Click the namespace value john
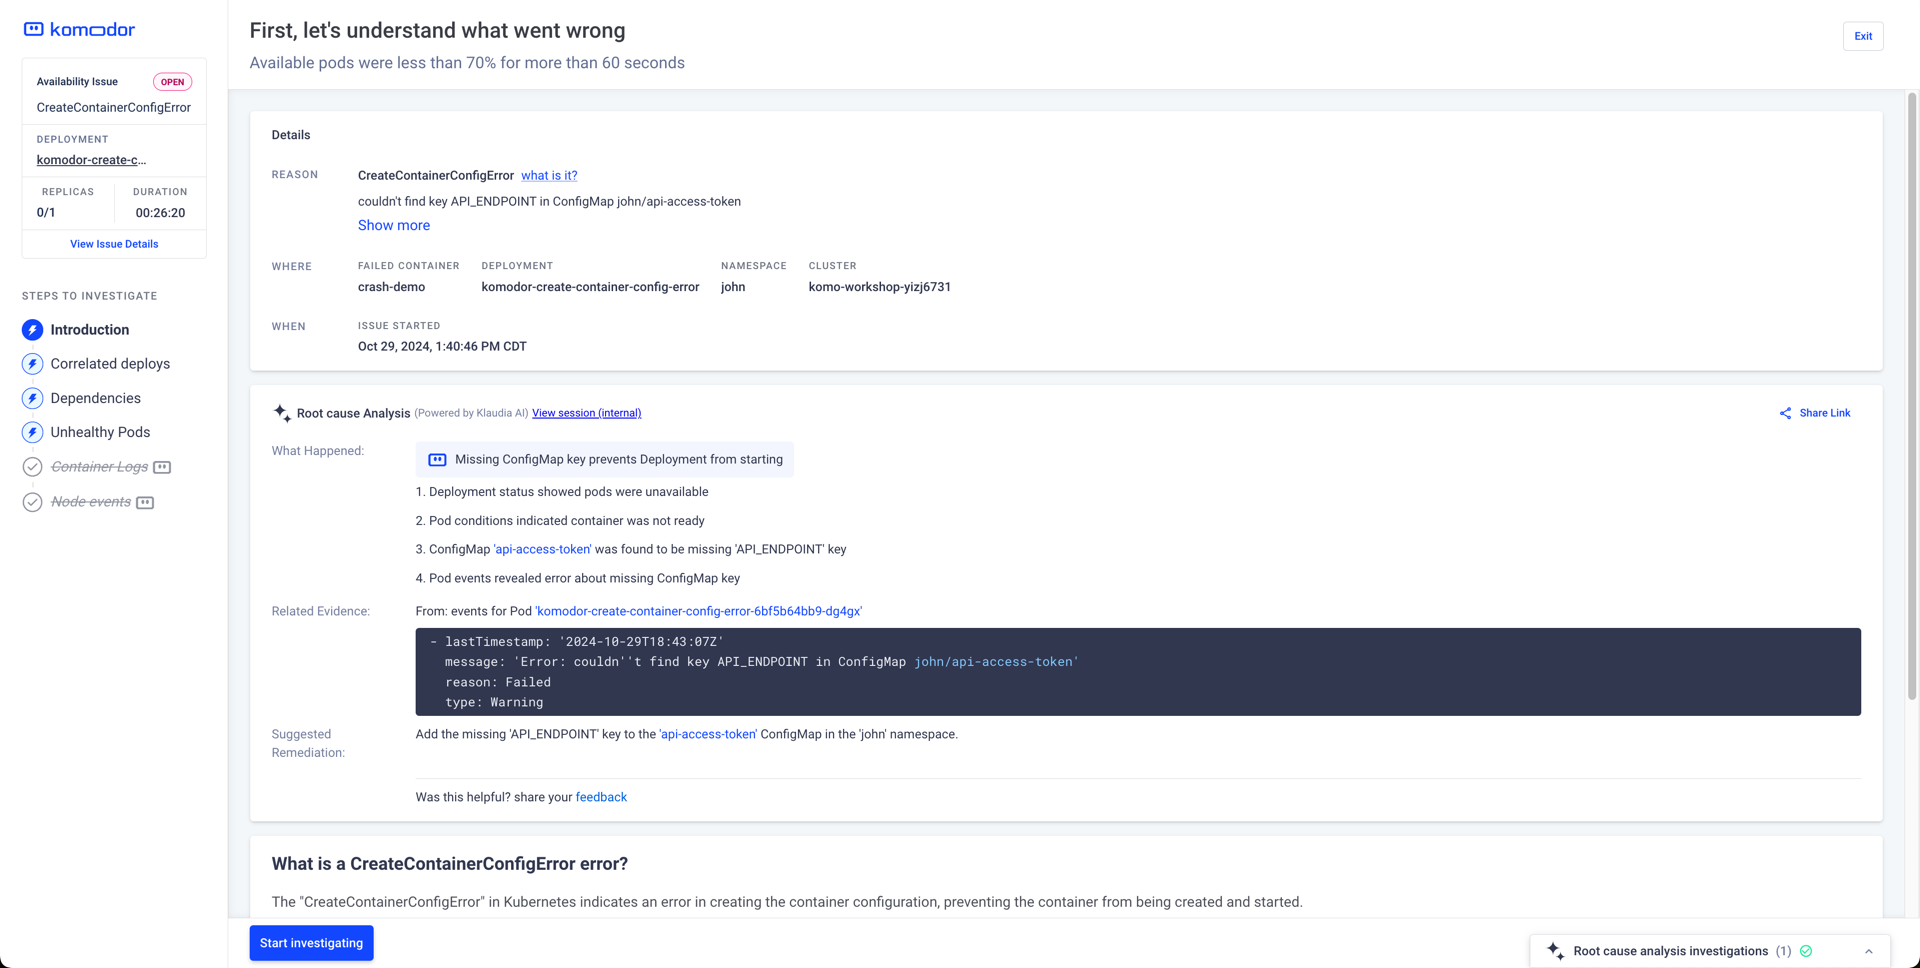Image resolution: width=1920 pixels, height=968 pixels. (733, 287)
